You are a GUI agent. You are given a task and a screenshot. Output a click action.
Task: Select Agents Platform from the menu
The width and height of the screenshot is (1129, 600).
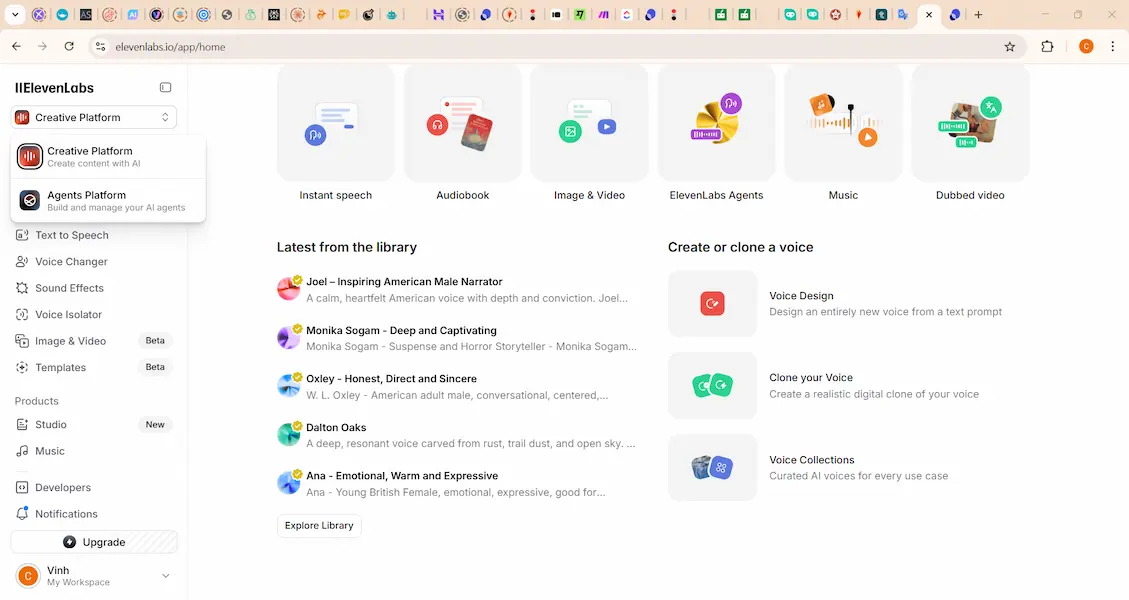tap(108, 201)
